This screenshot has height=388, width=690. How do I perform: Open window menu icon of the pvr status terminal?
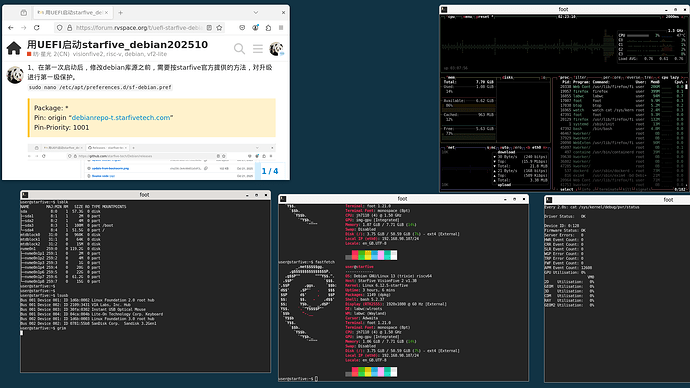pyautogui.click(x=549, y=200)
